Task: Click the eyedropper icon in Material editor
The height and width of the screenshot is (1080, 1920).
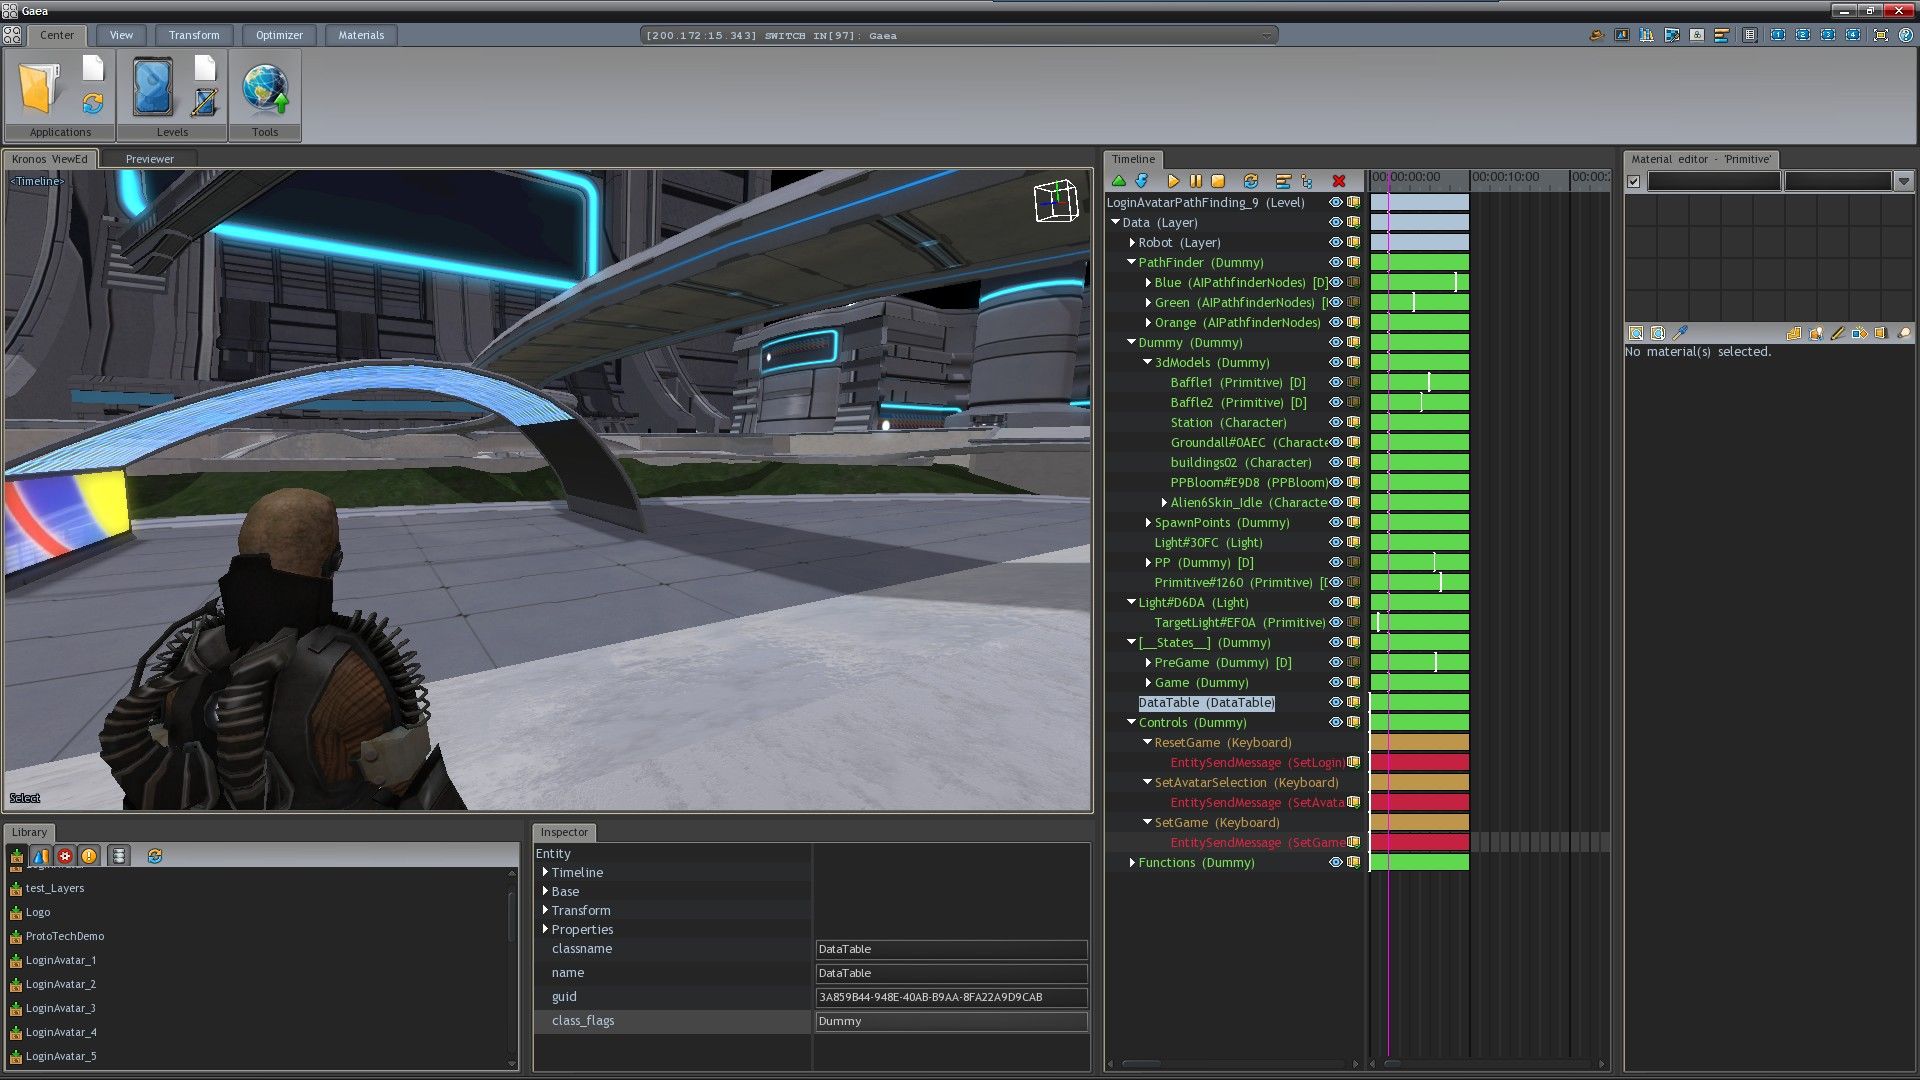Action: pos(1680,333)
